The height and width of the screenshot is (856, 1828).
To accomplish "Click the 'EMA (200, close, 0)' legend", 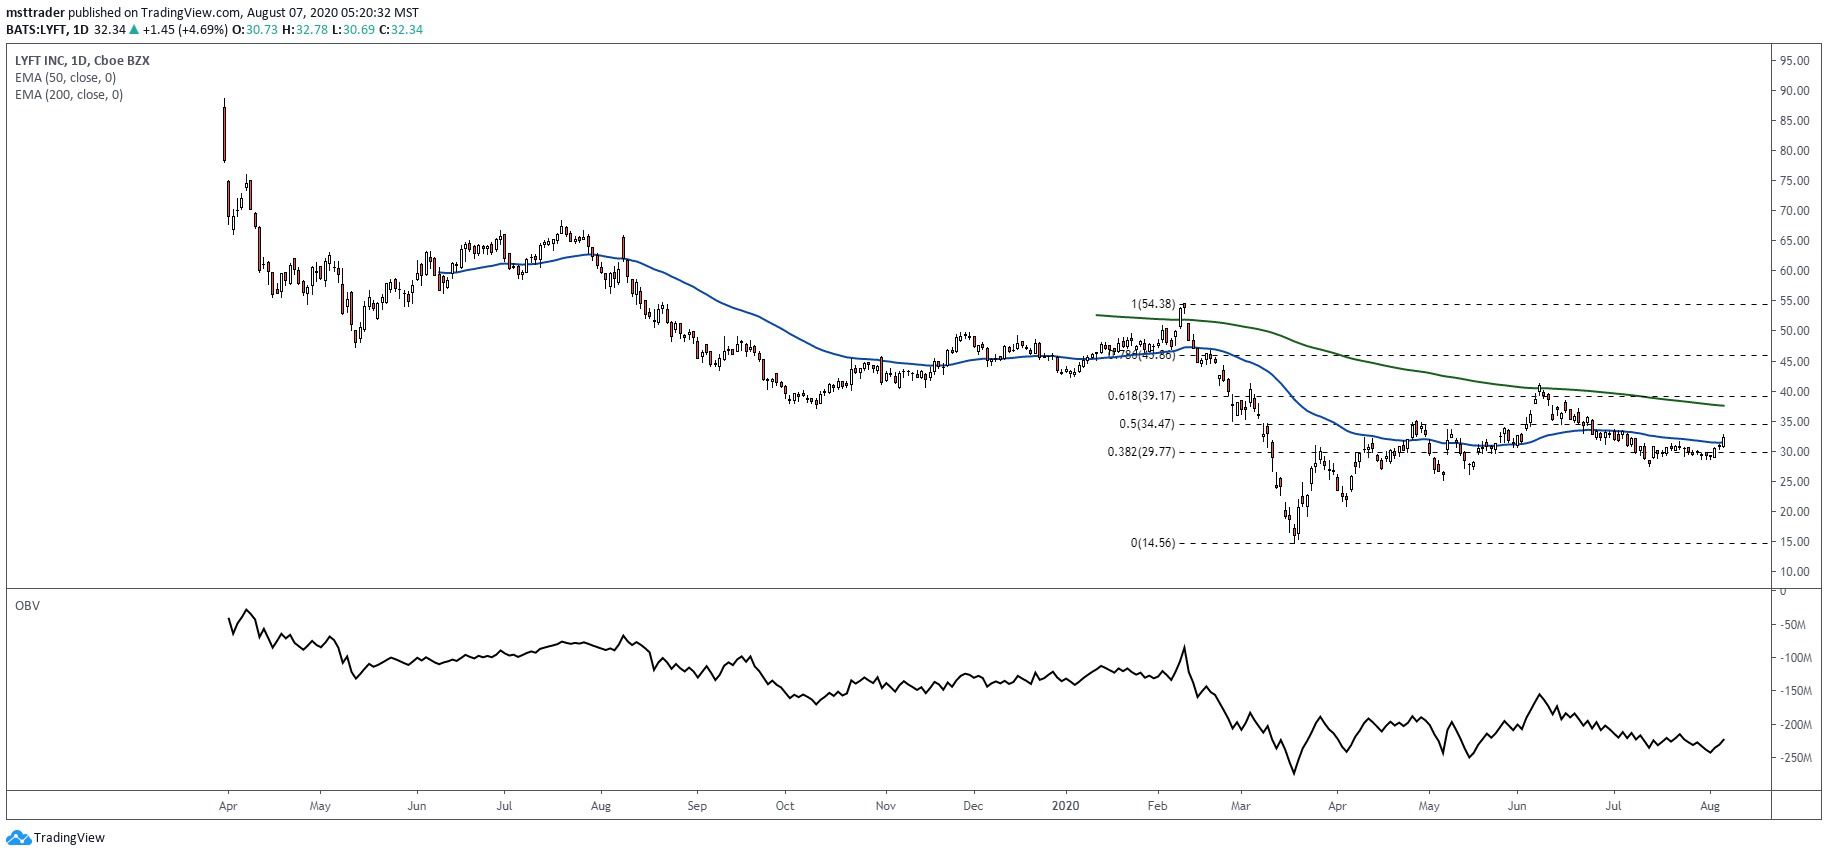I will pyautogui.click(x=69, y=95).
